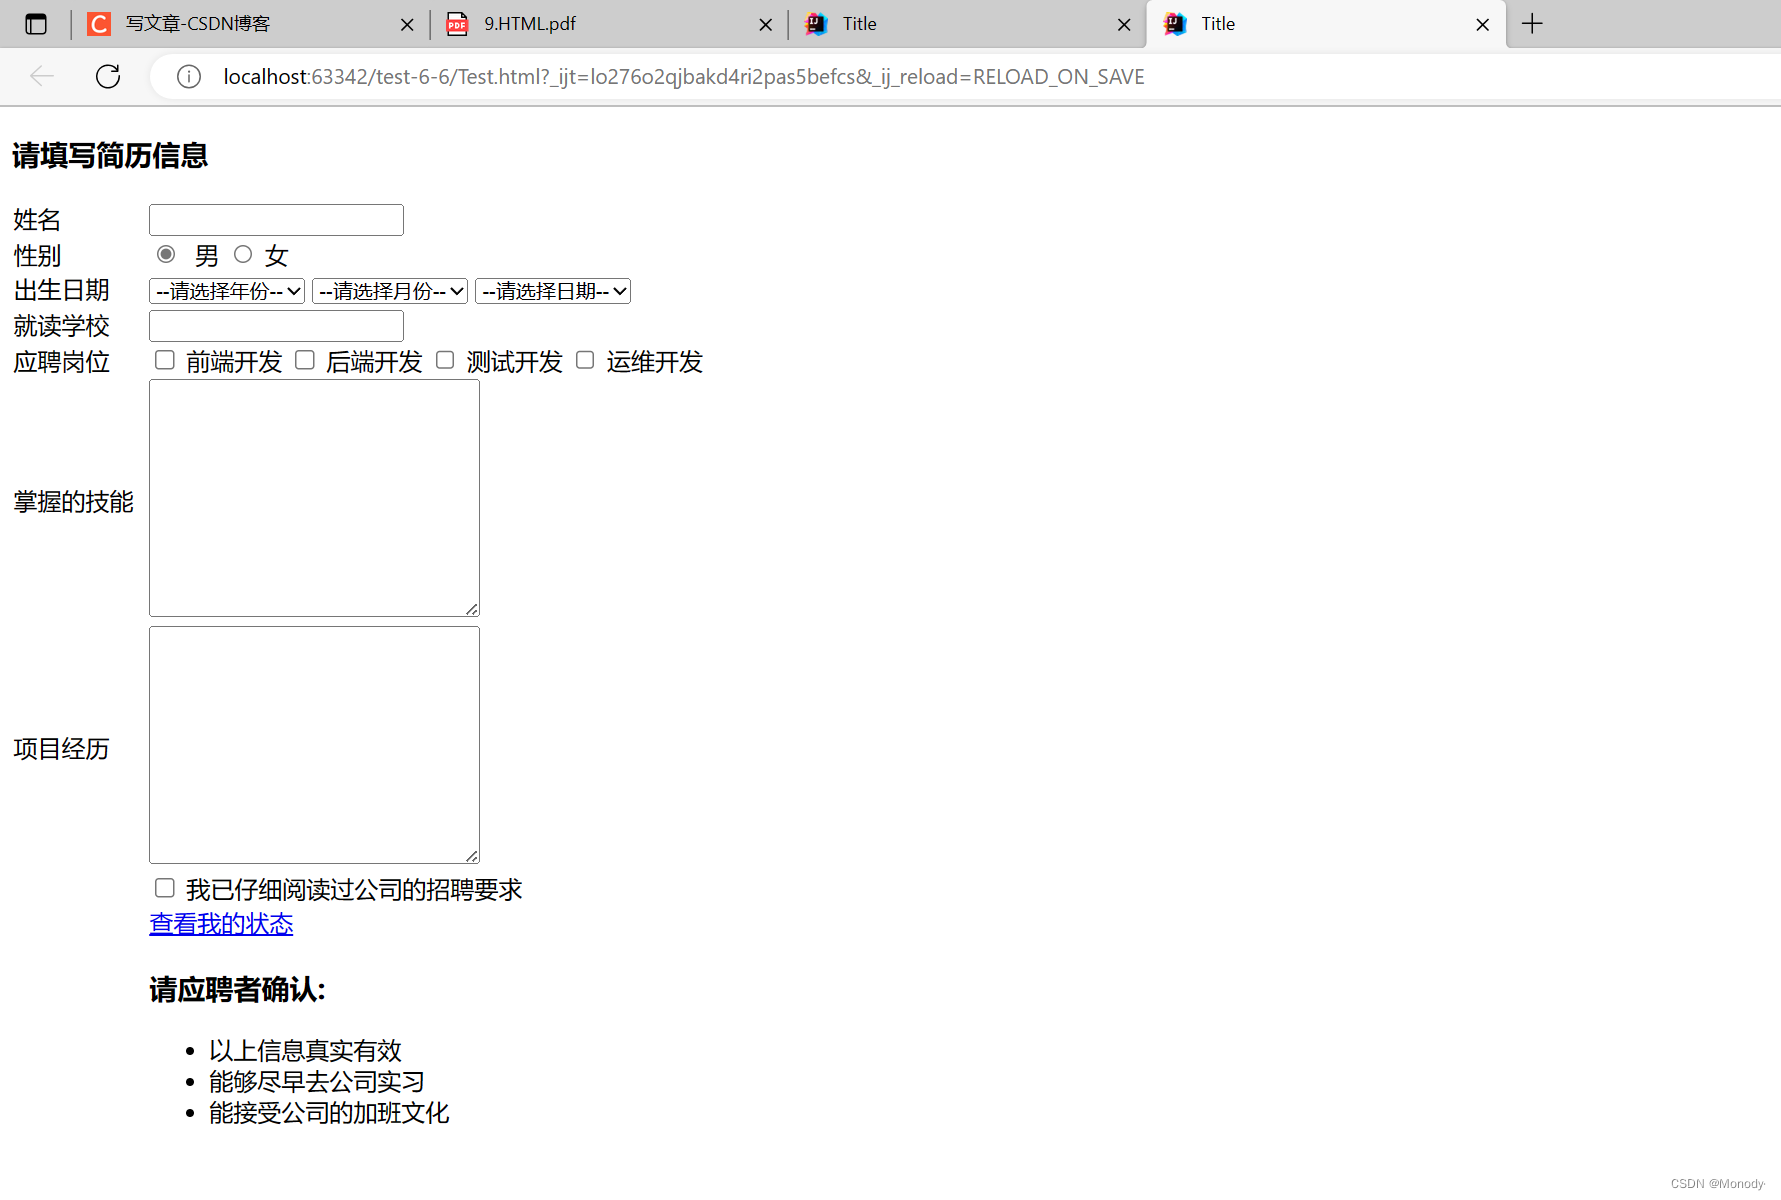
Task: Click the 姓名 text input
Action: 276,220
